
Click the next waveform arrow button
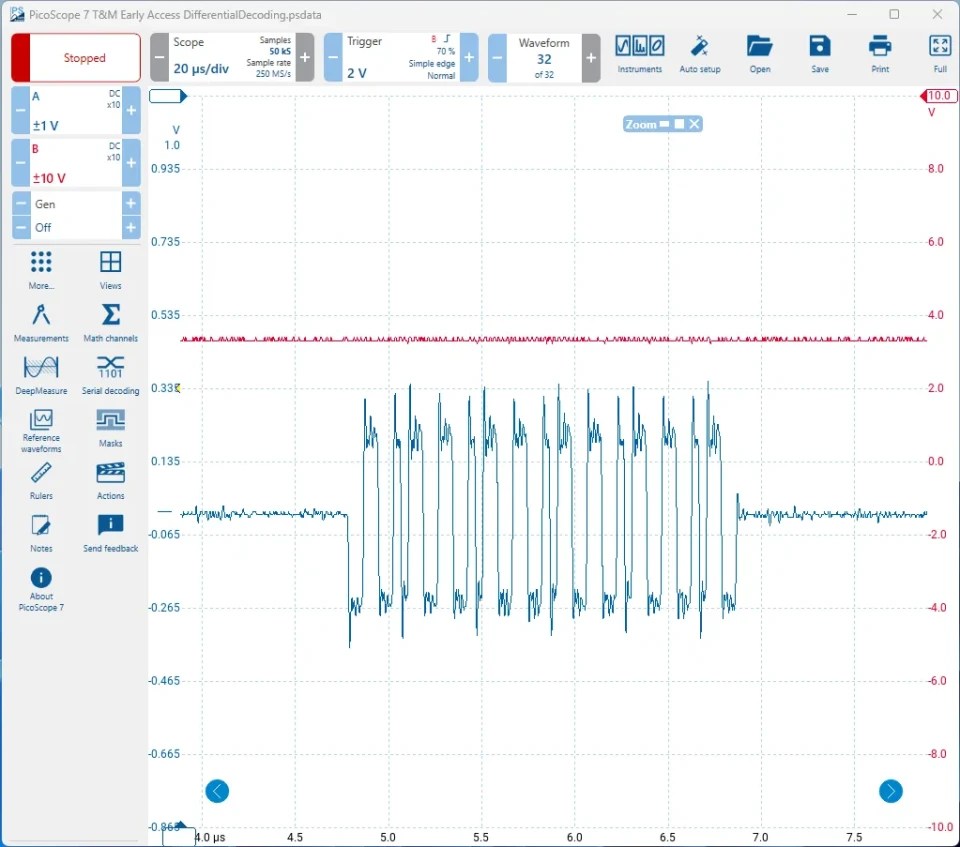point(890,791)
